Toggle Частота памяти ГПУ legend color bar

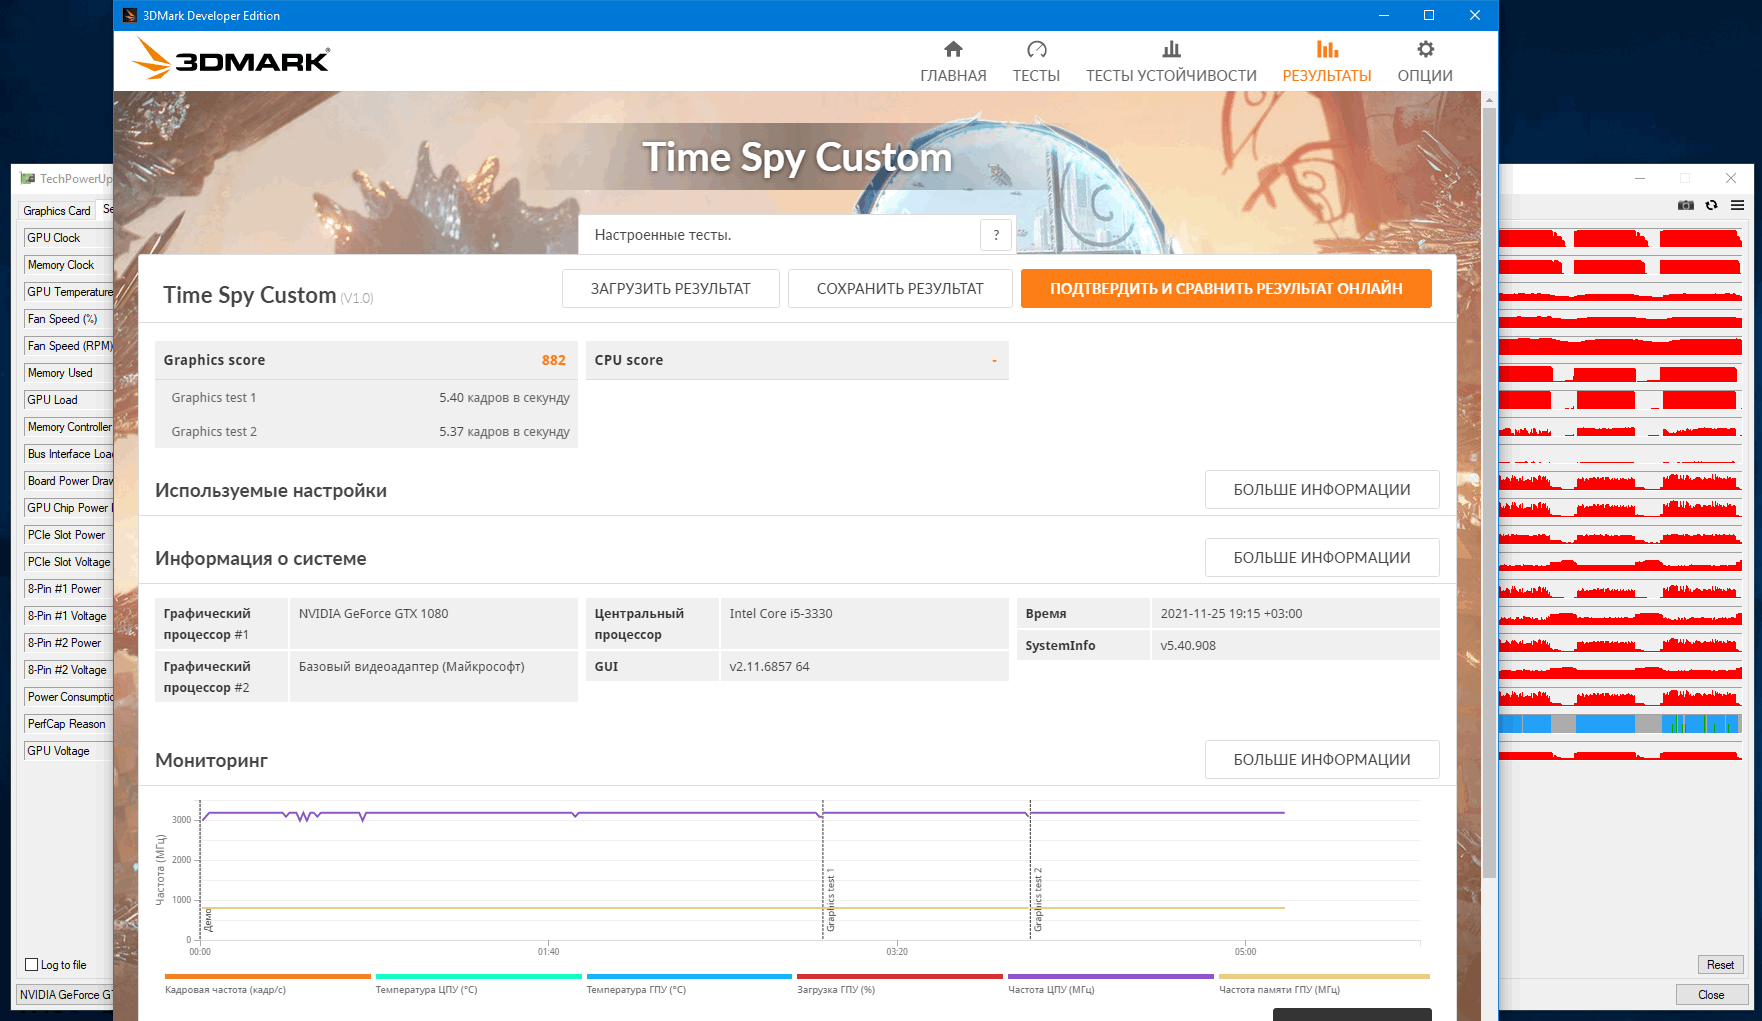point(1324,976)
